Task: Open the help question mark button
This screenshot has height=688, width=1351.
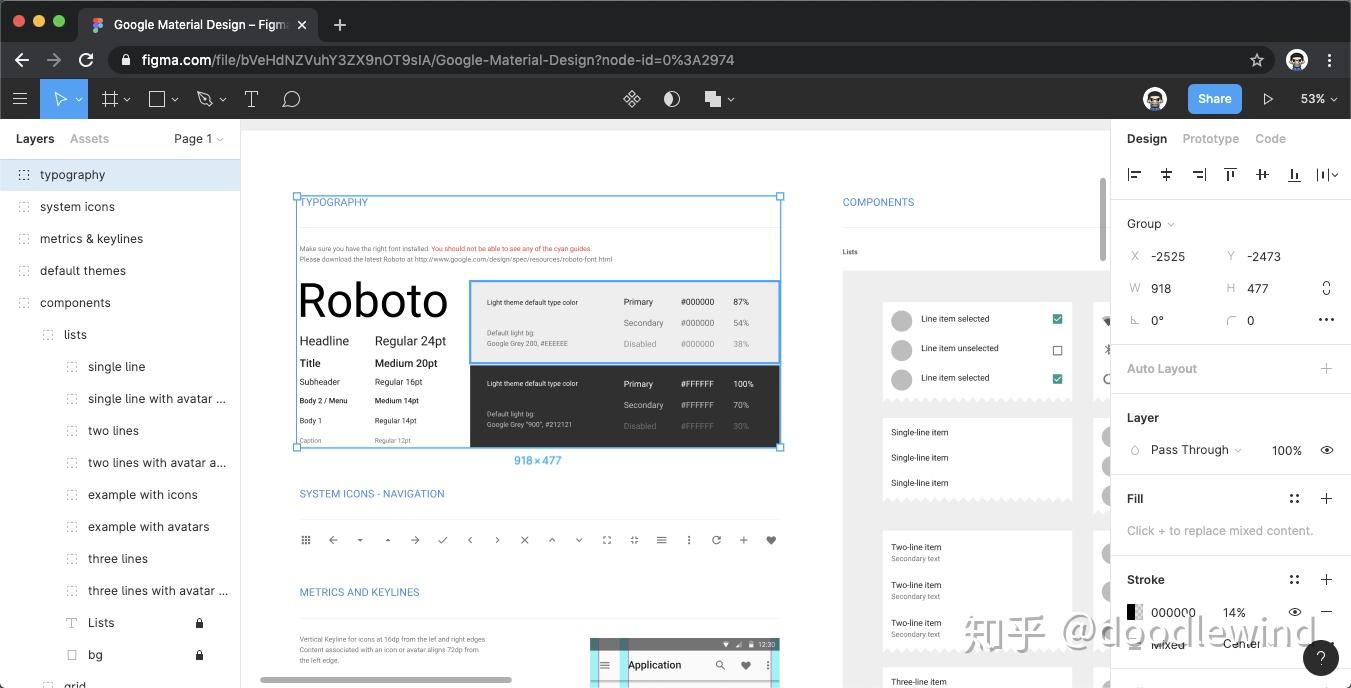Action: pyautogui.click(x=1321, y=658)
